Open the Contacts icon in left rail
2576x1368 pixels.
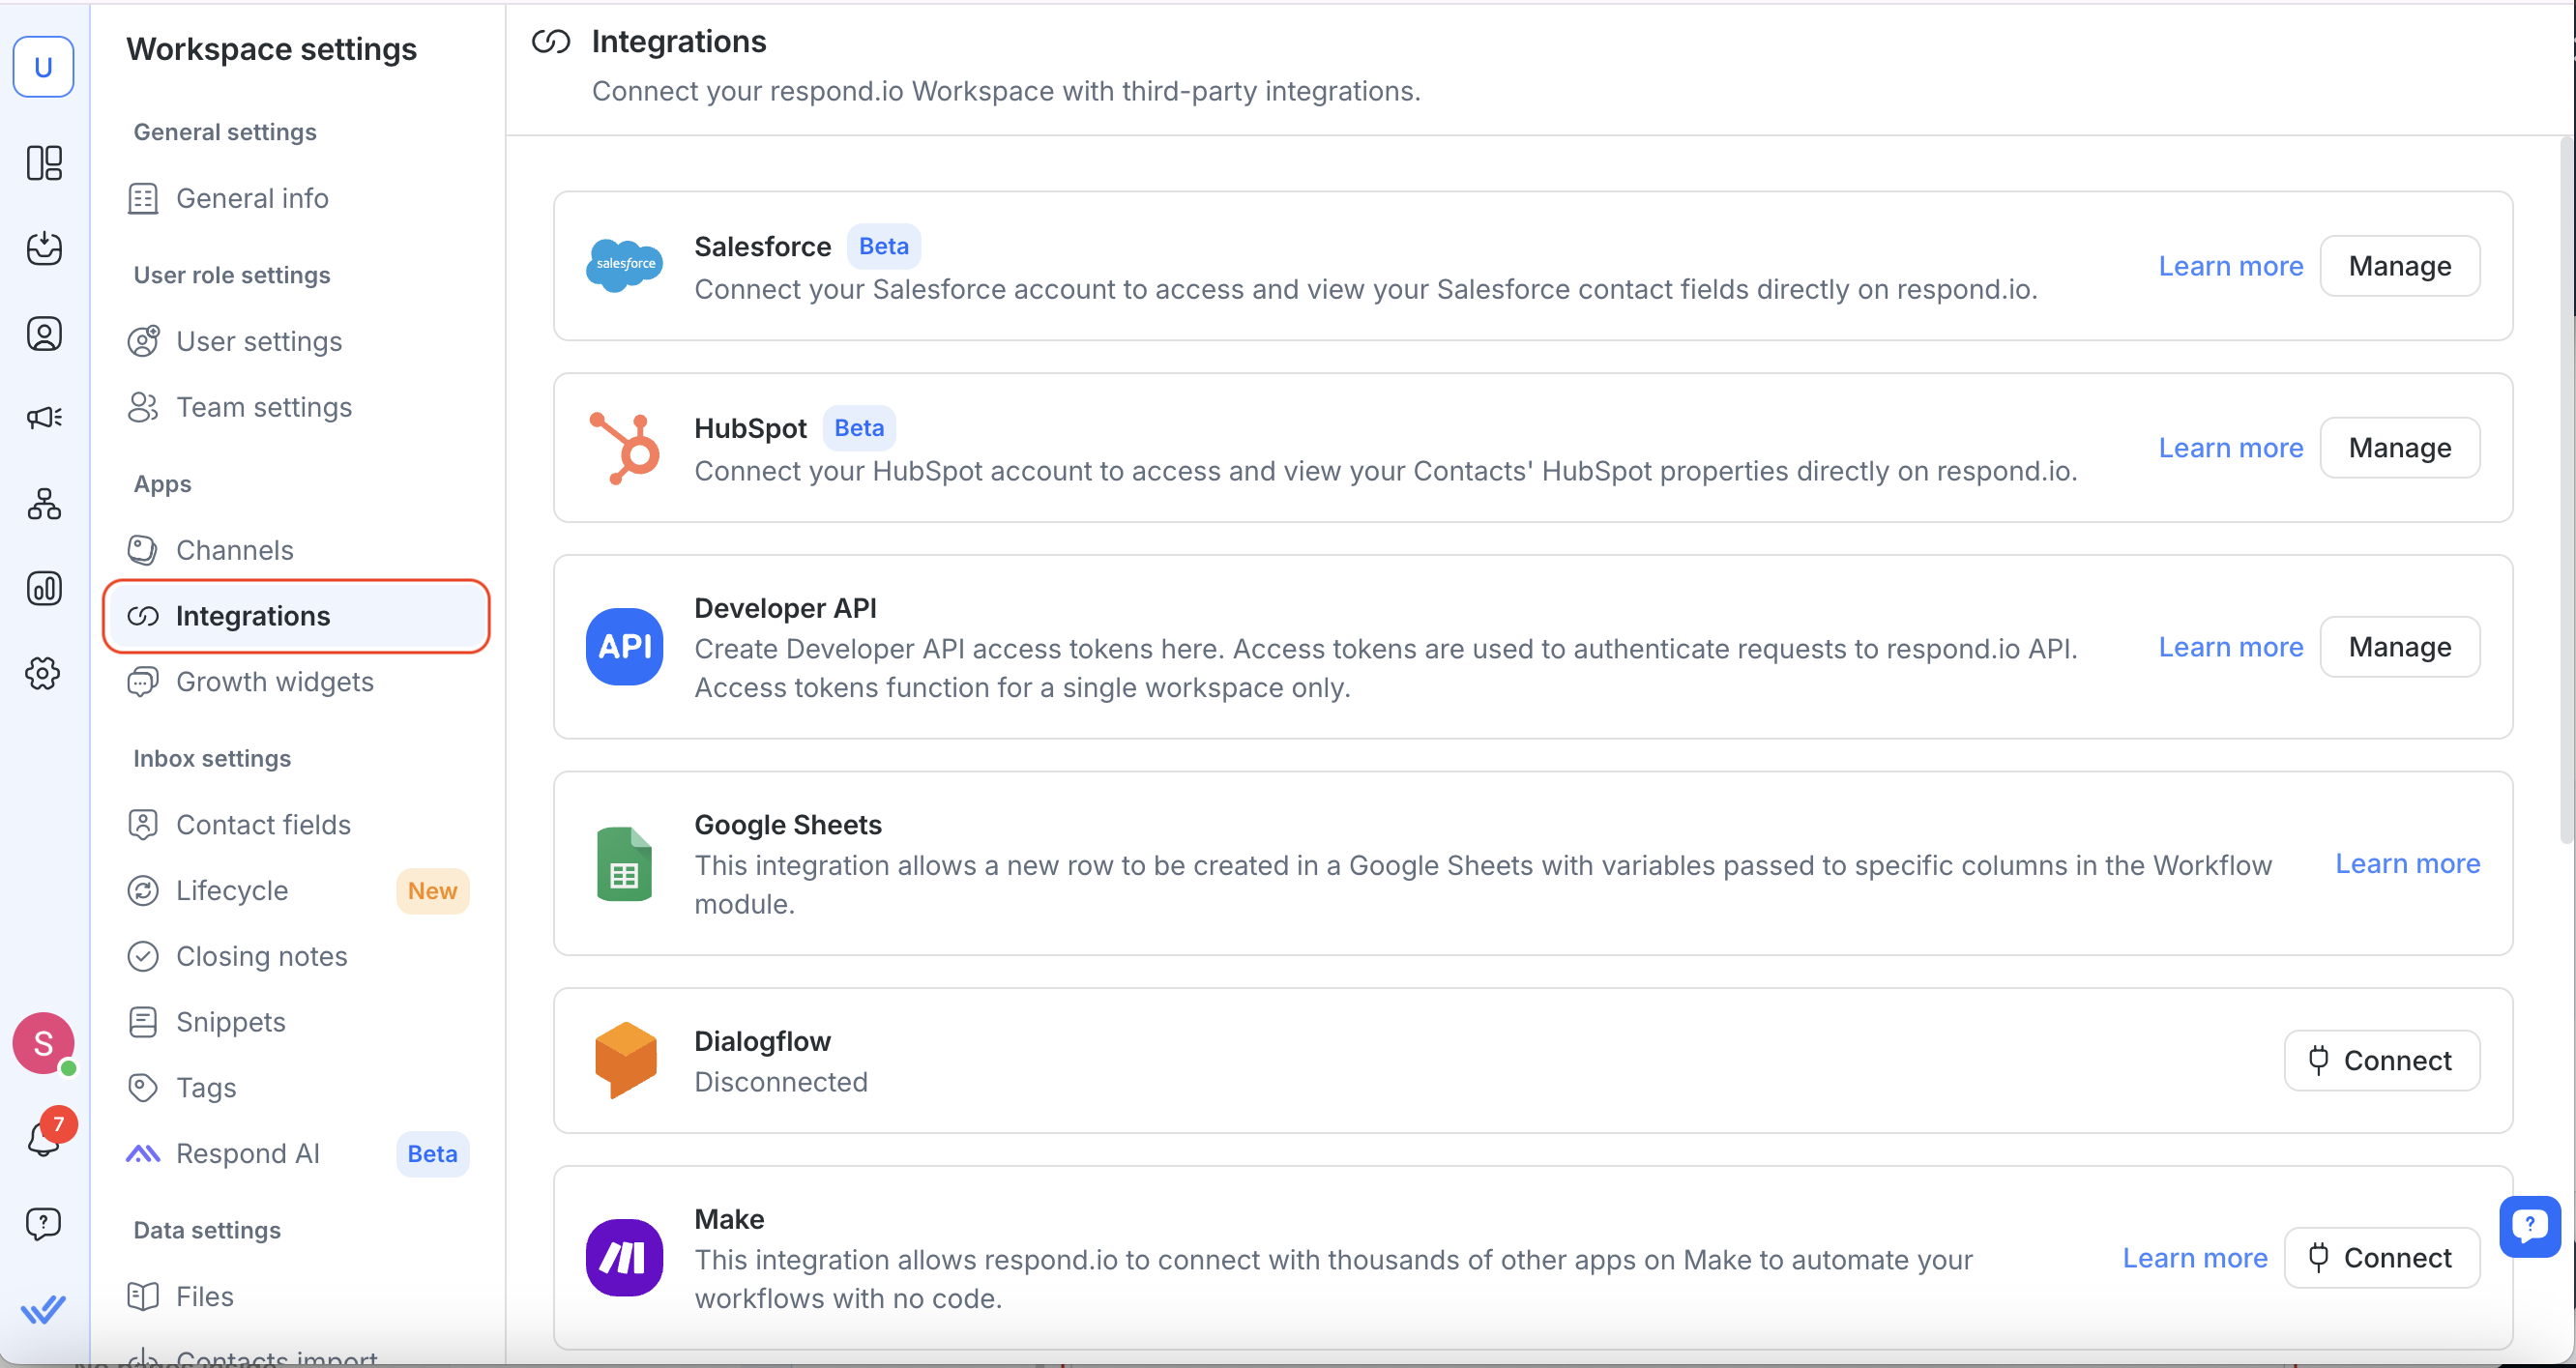tap(44, 333)
